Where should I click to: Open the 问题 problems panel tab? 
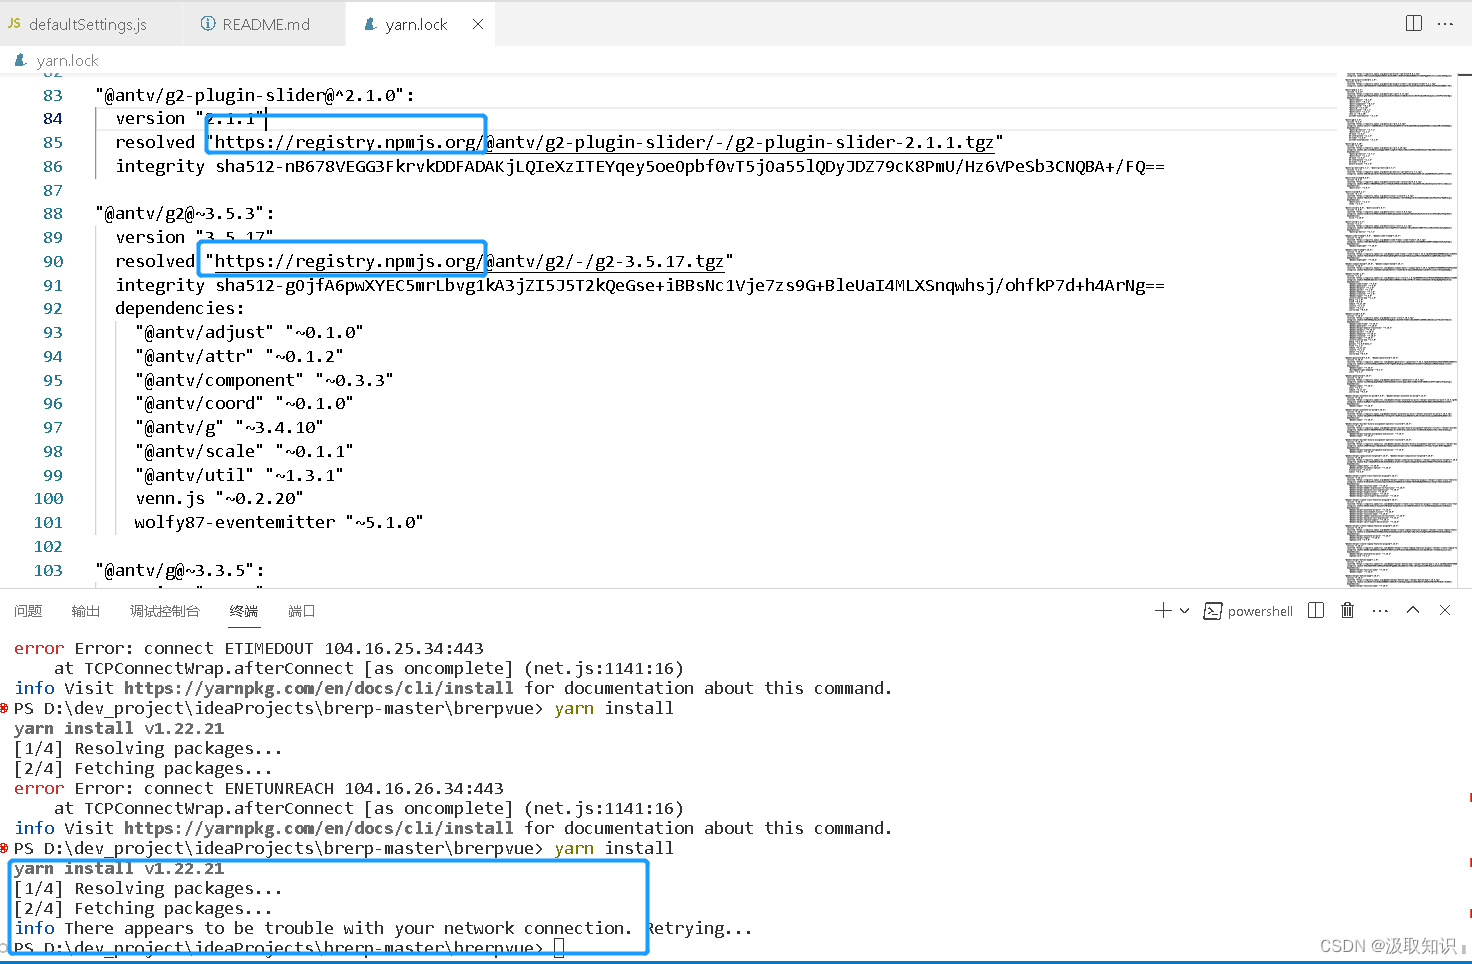(x=28, y=611)
